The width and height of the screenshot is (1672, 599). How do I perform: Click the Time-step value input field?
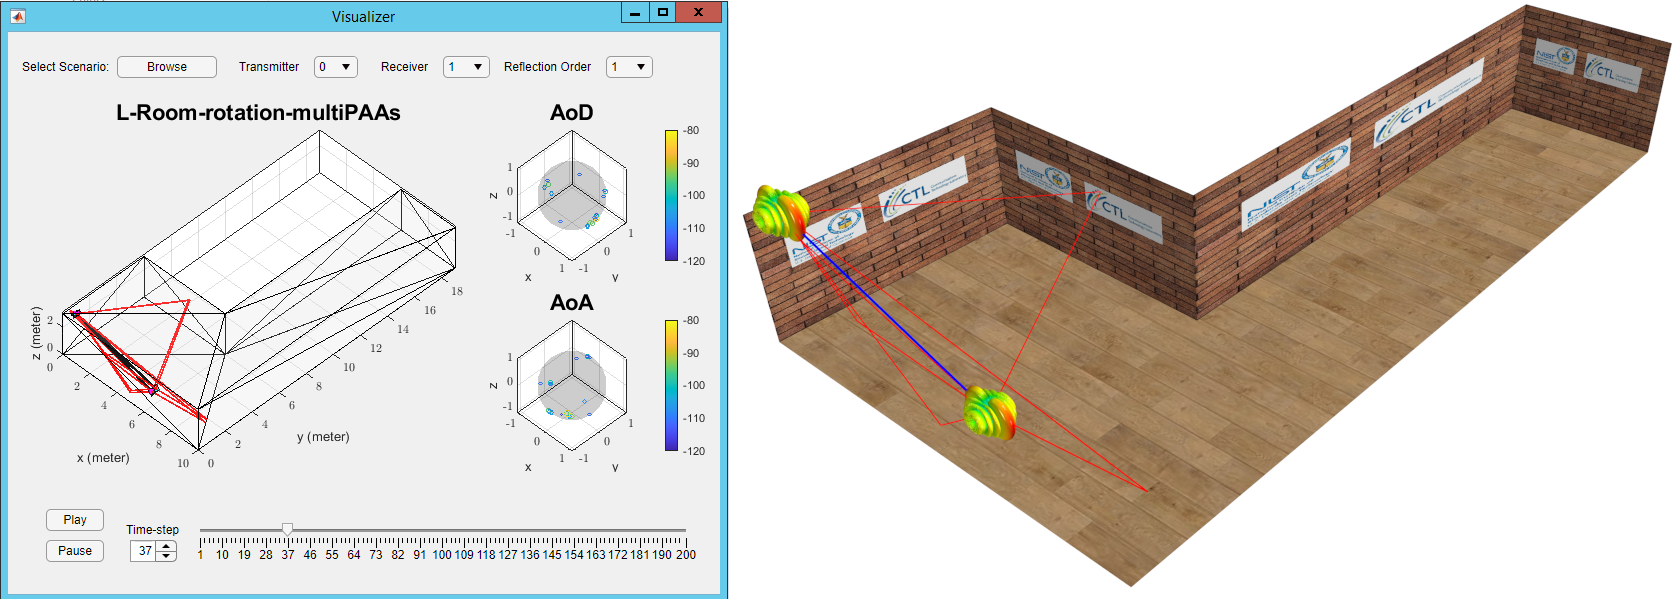(144, 551)
